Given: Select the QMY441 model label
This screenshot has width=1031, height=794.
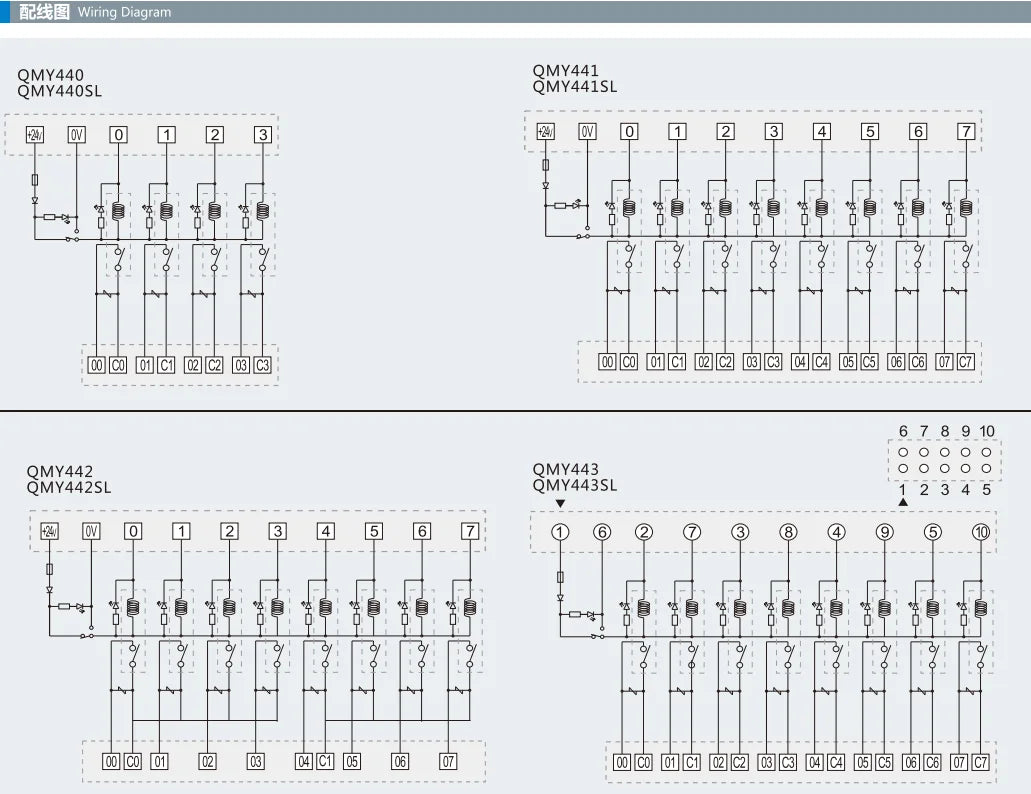Looking at the screenshot, I should point(565,70).
